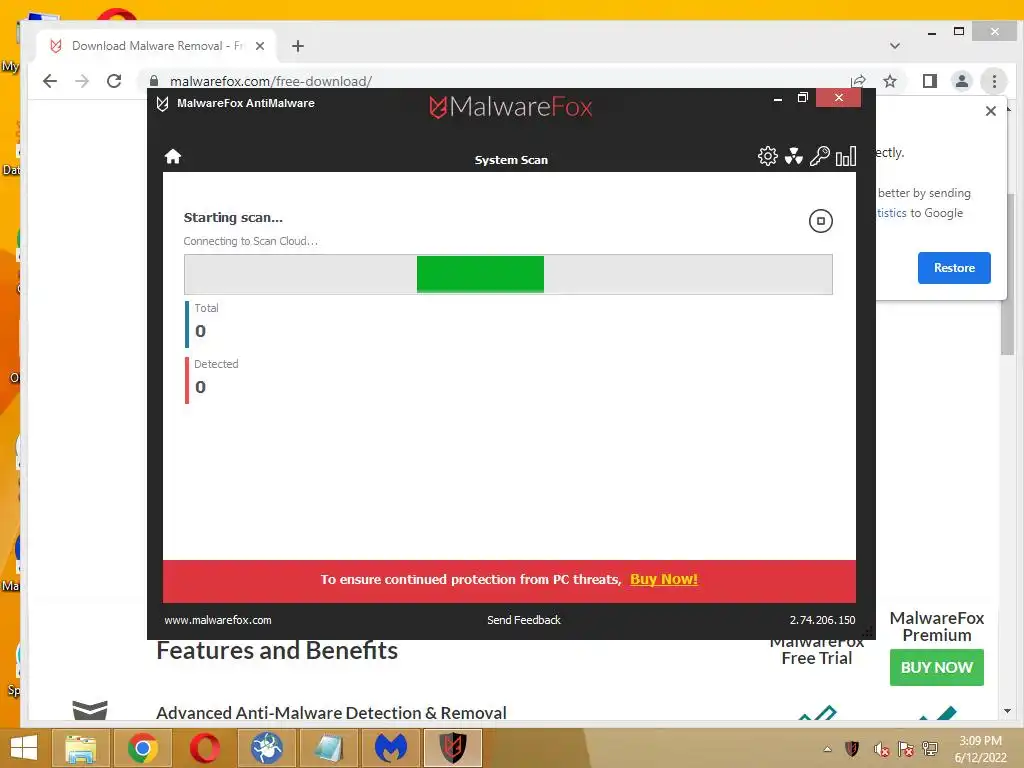The width and height of the screenshot is (1024, 768).
Task: Go to MalwareFox home screen icon
Action: pyautogui.click(x=172, y=157)
